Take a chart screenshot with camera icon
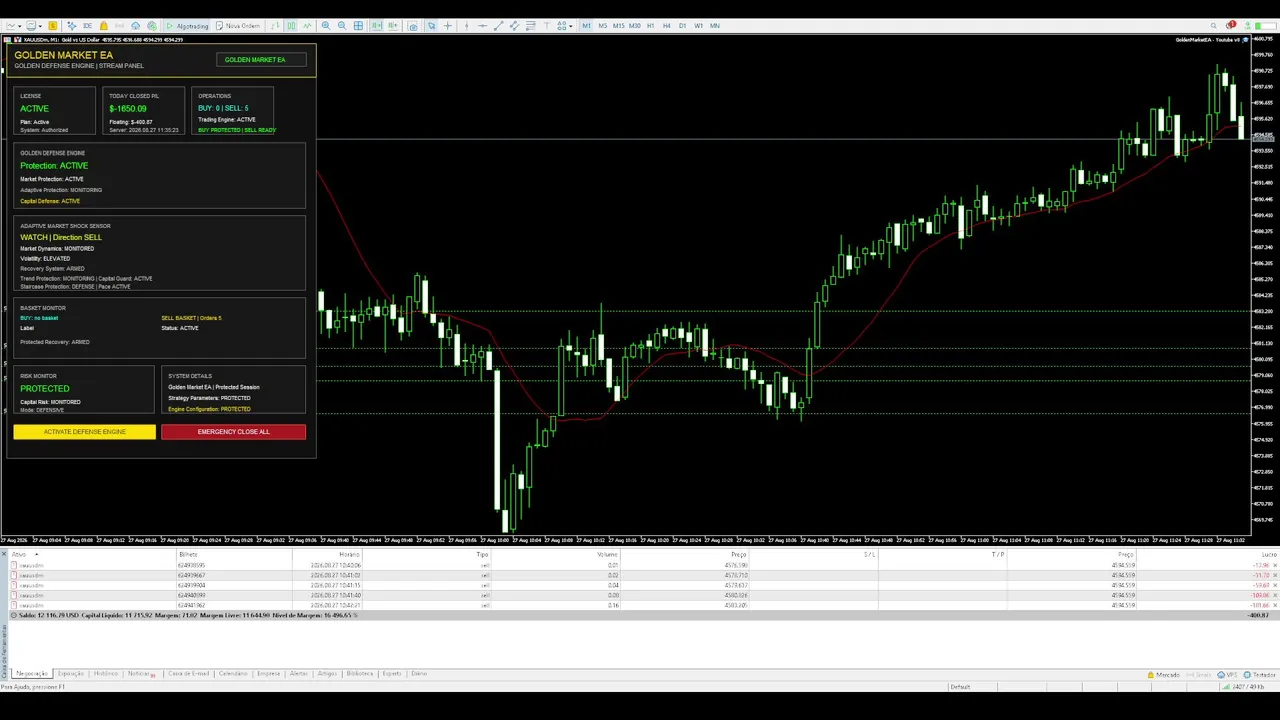This screenshot has width=1280, height=720. point(413,26)
